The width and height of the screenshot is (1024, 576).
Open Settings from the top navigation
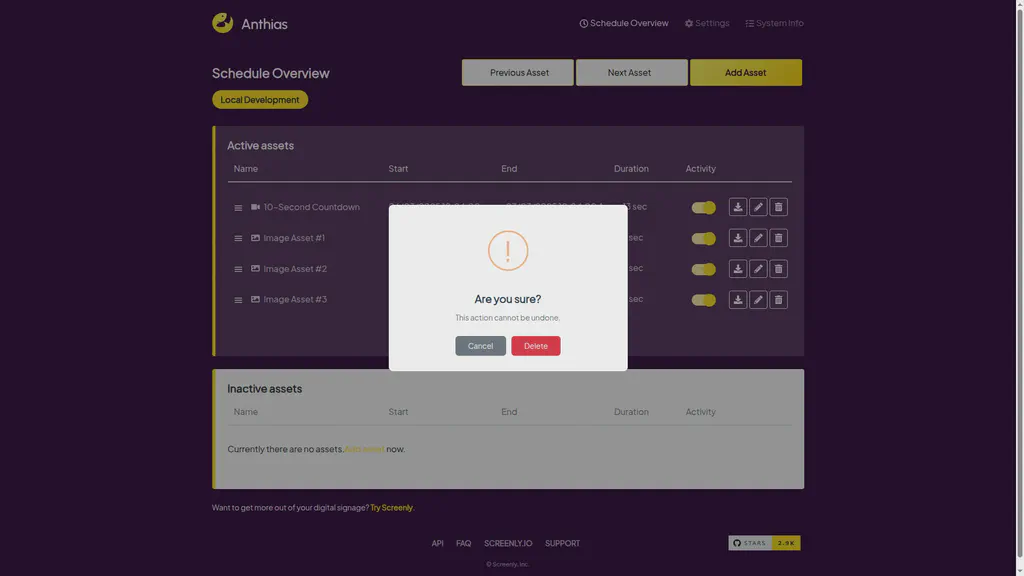pos(707,22)
